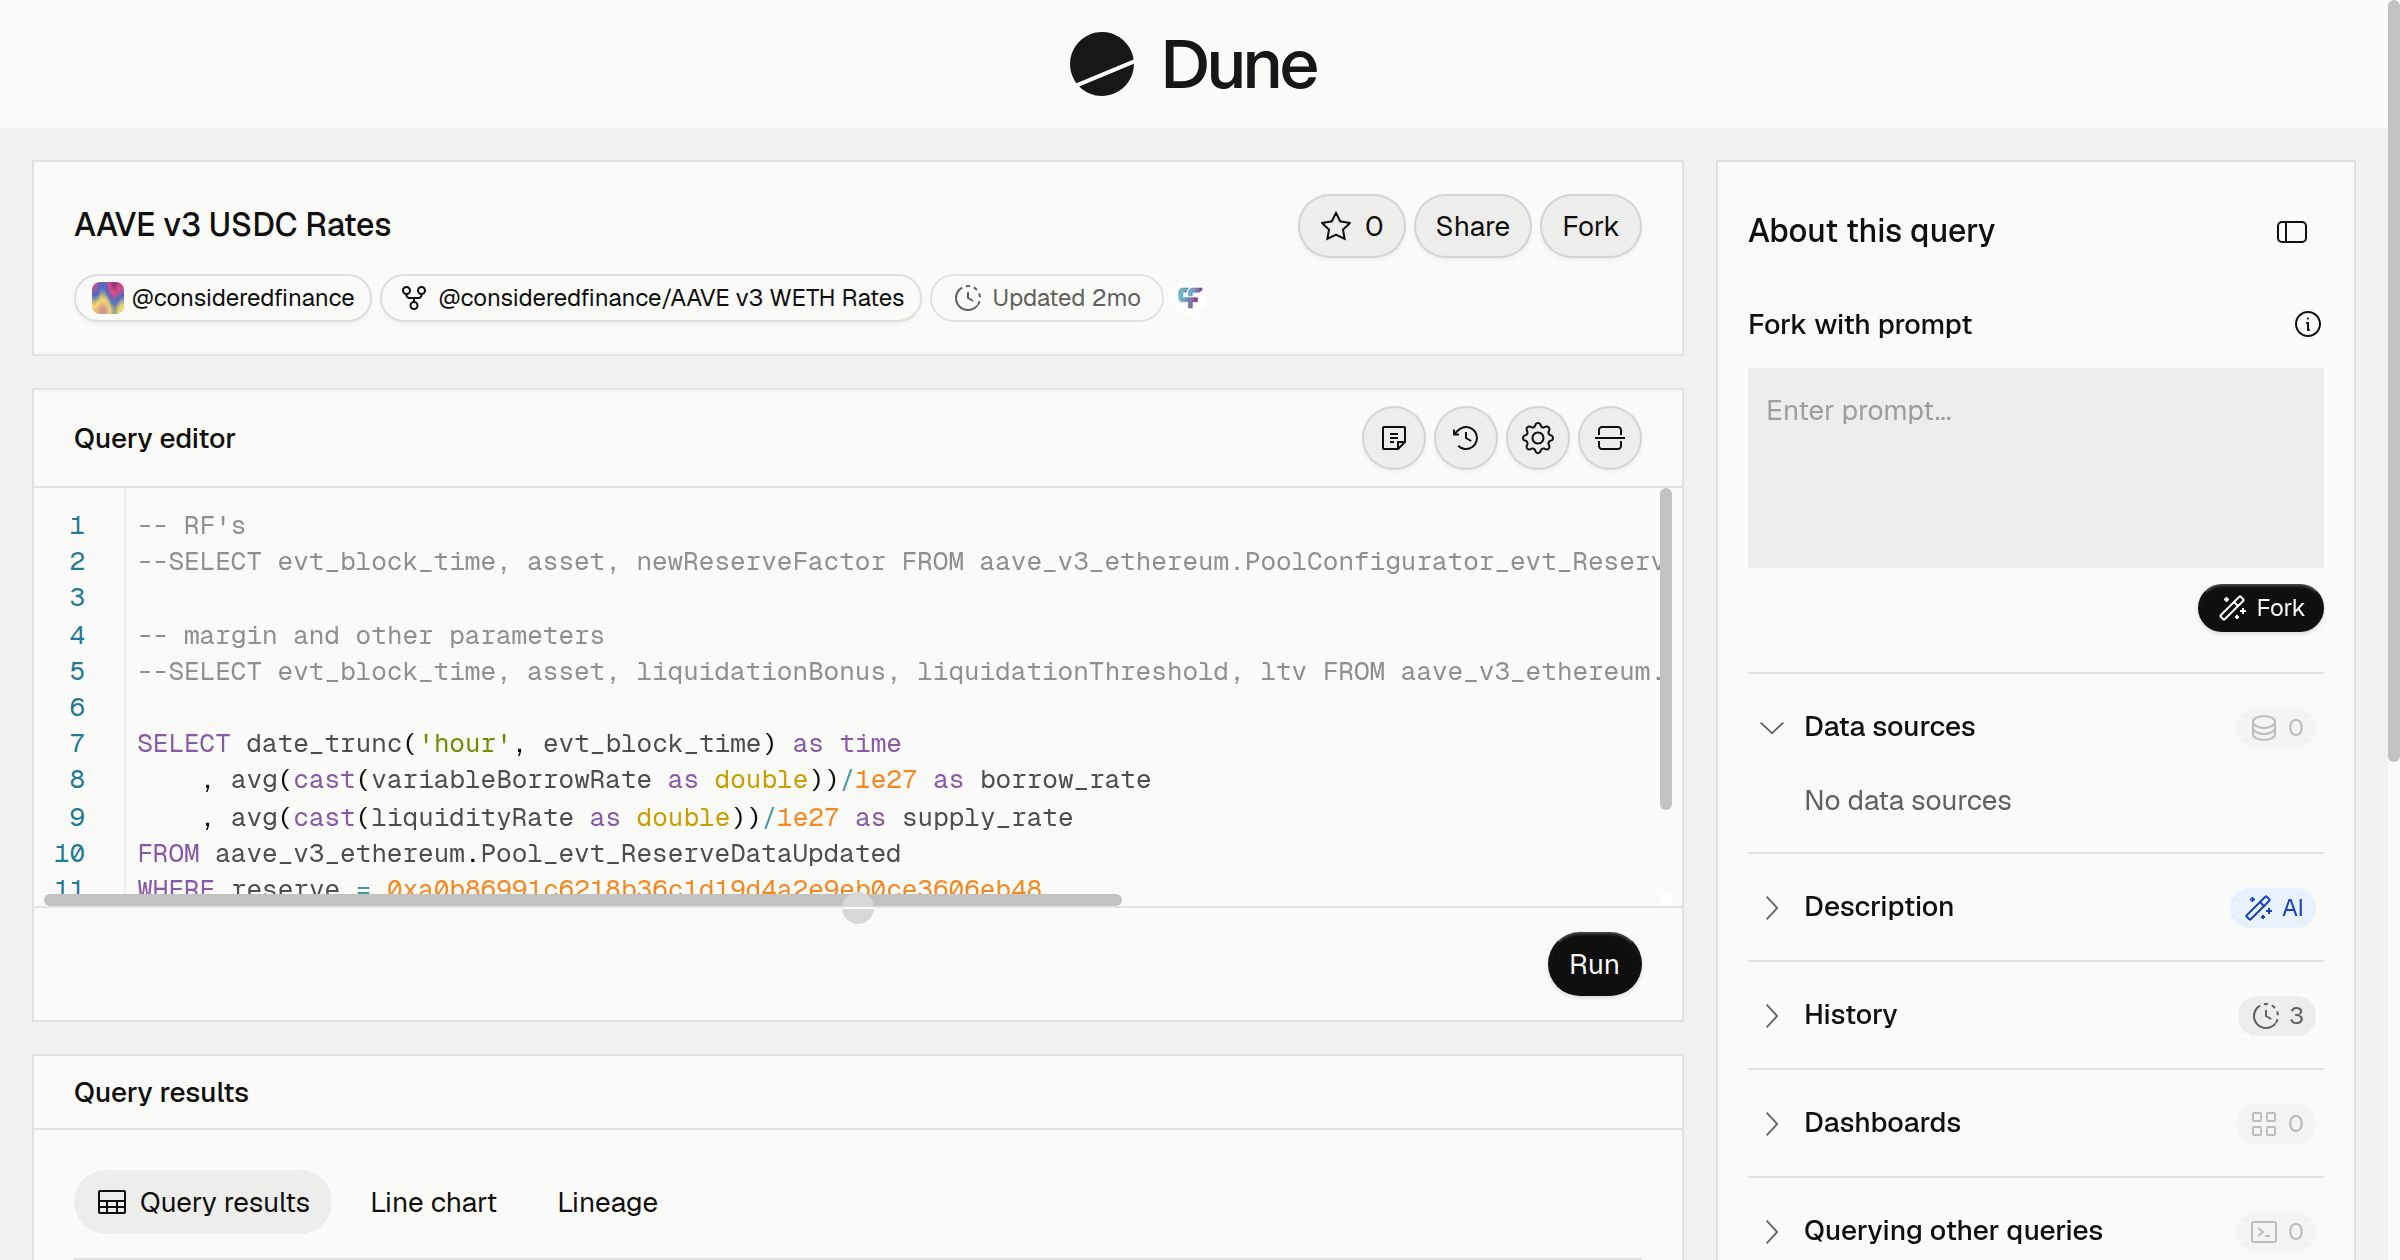Image resolution: width=2400 pixels, height=1260 pixels.
Task: Collapse the About this query side panel
Action: [2291, 232]
